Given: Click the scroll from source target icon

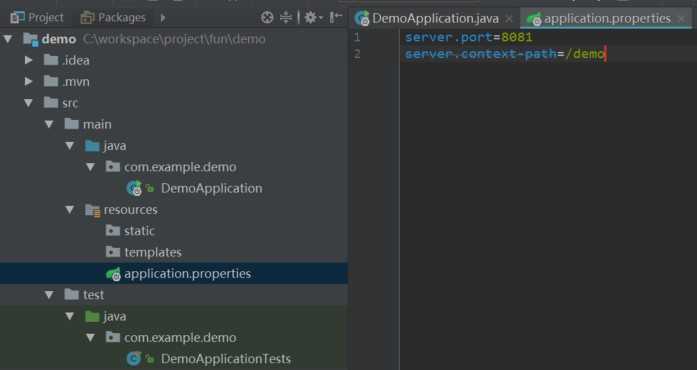Looking at the screenshot, I should tap(267, 17).
